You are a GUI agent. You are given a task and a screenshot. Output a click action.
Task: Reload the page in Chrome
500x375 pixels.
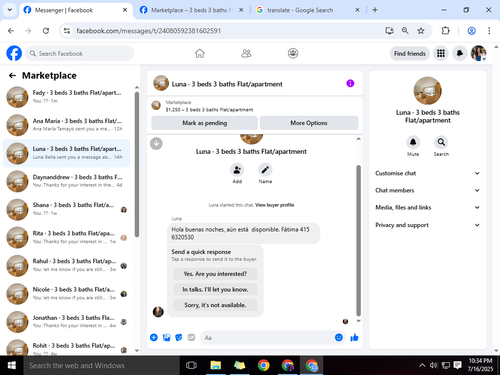click(46, 31)
